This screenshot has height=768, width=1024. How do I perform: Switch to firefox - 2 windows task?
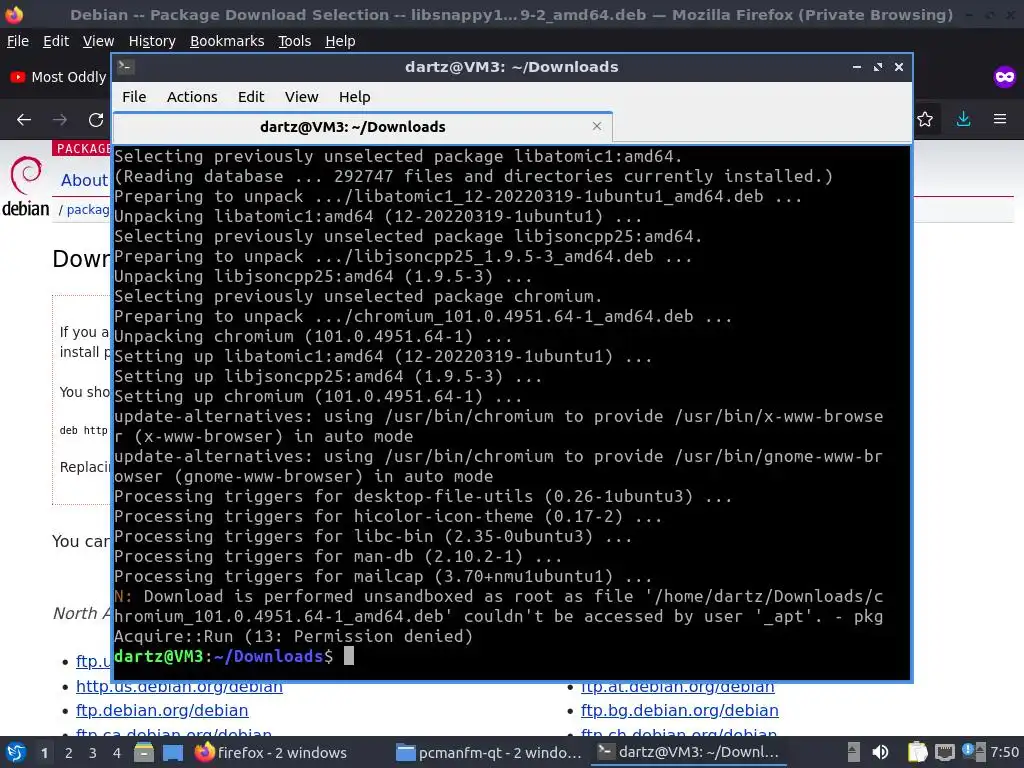pyautogui.click(x=271, y=752)
